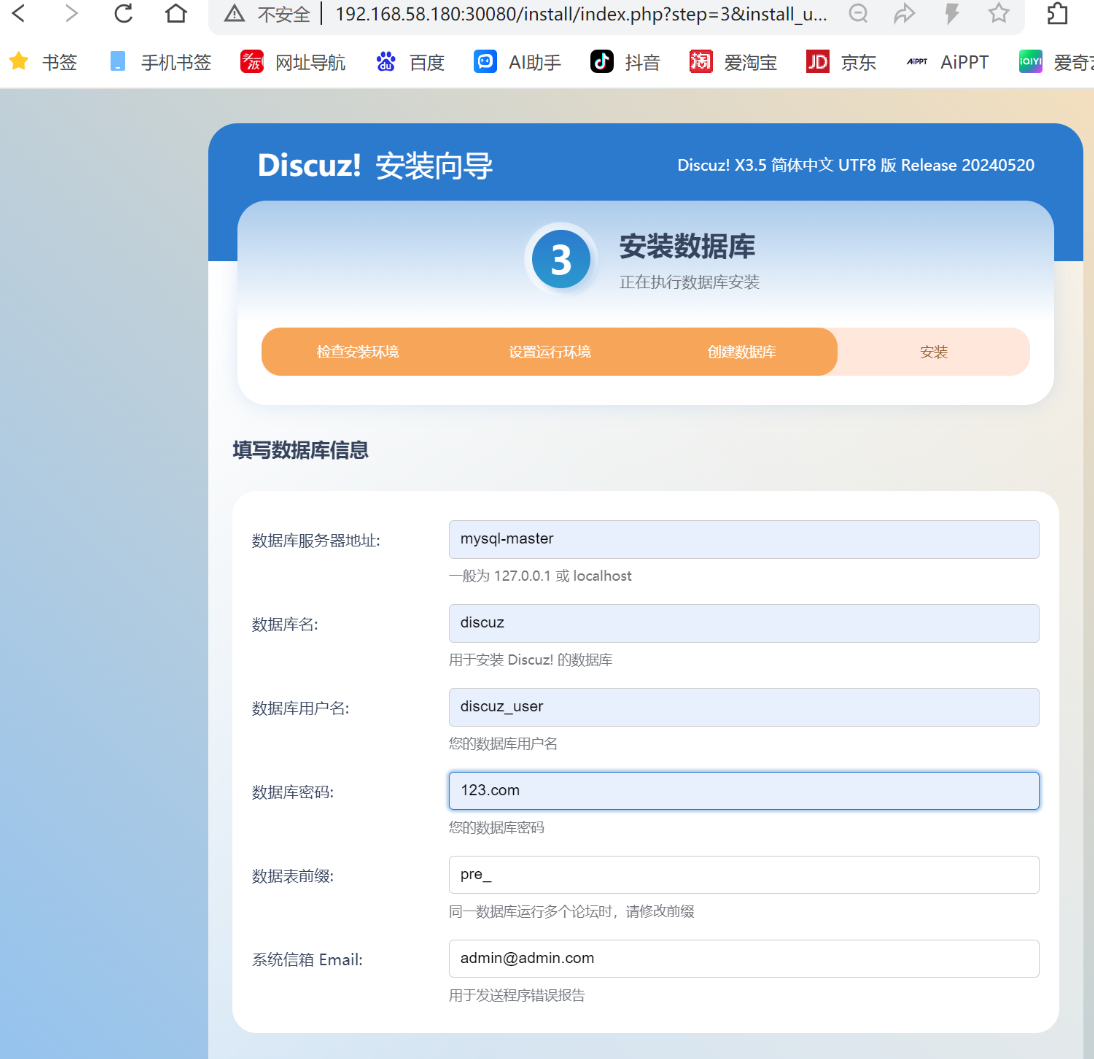Click the lightning bolt icon in address bar
Viewport: 1094px width, 1059px height.
point(952,13)
